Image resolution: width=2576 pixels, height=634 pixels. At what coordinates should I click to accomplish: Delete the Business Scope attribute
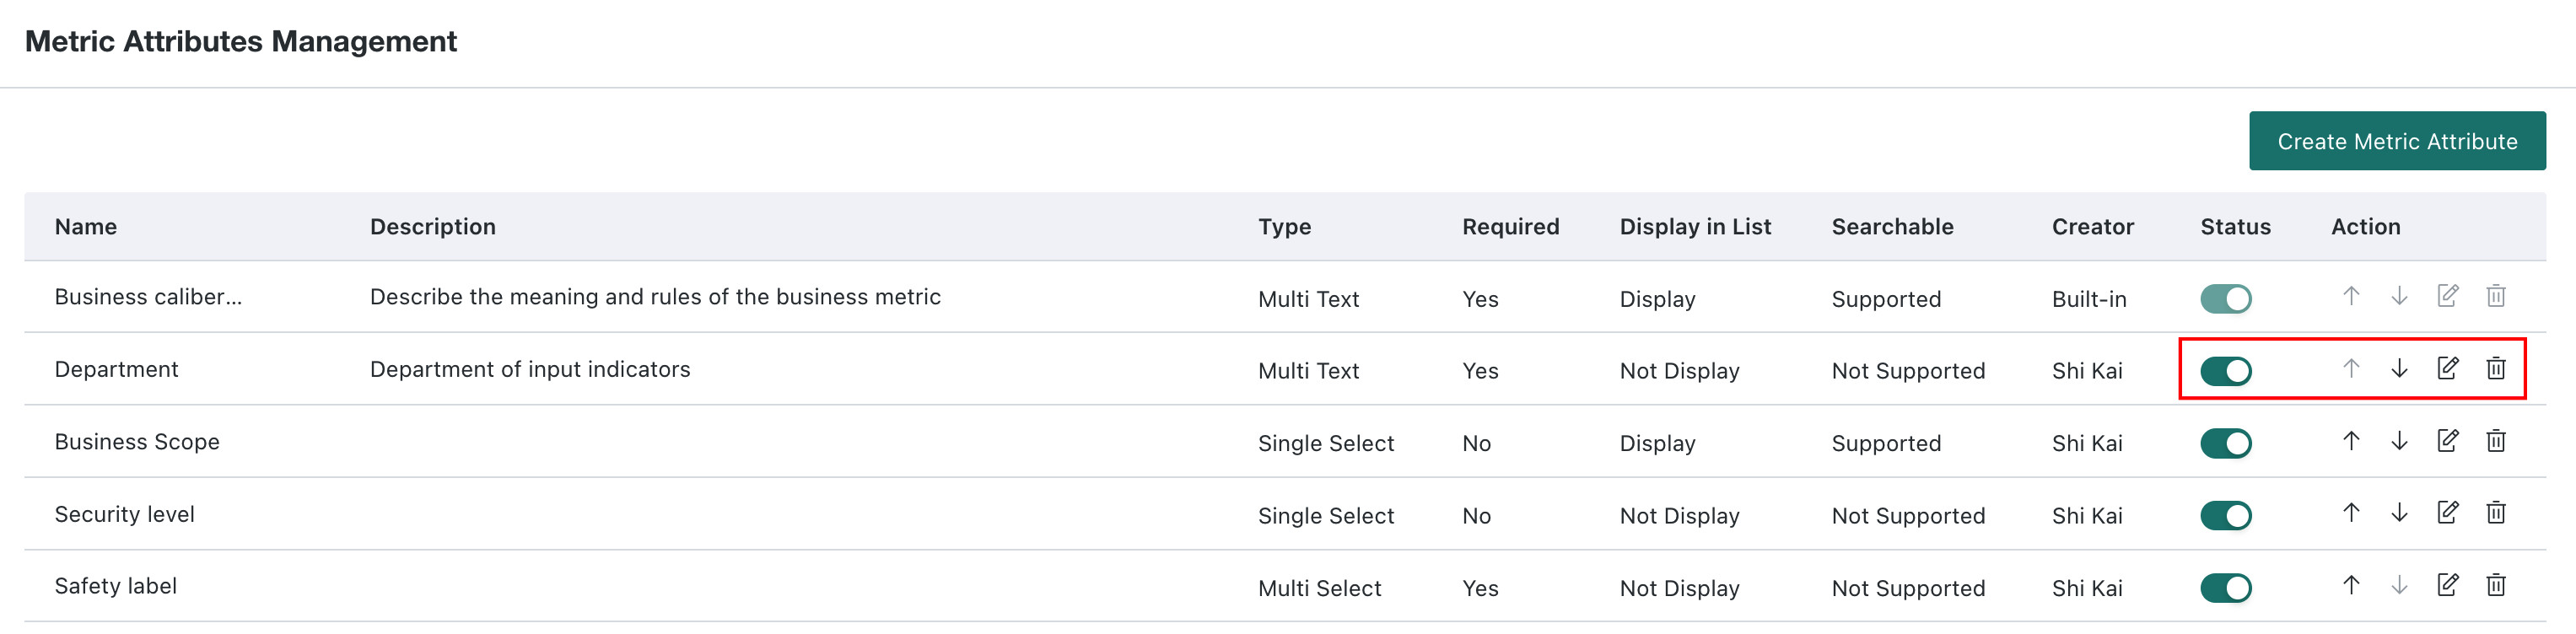(x=2495, y=440)
